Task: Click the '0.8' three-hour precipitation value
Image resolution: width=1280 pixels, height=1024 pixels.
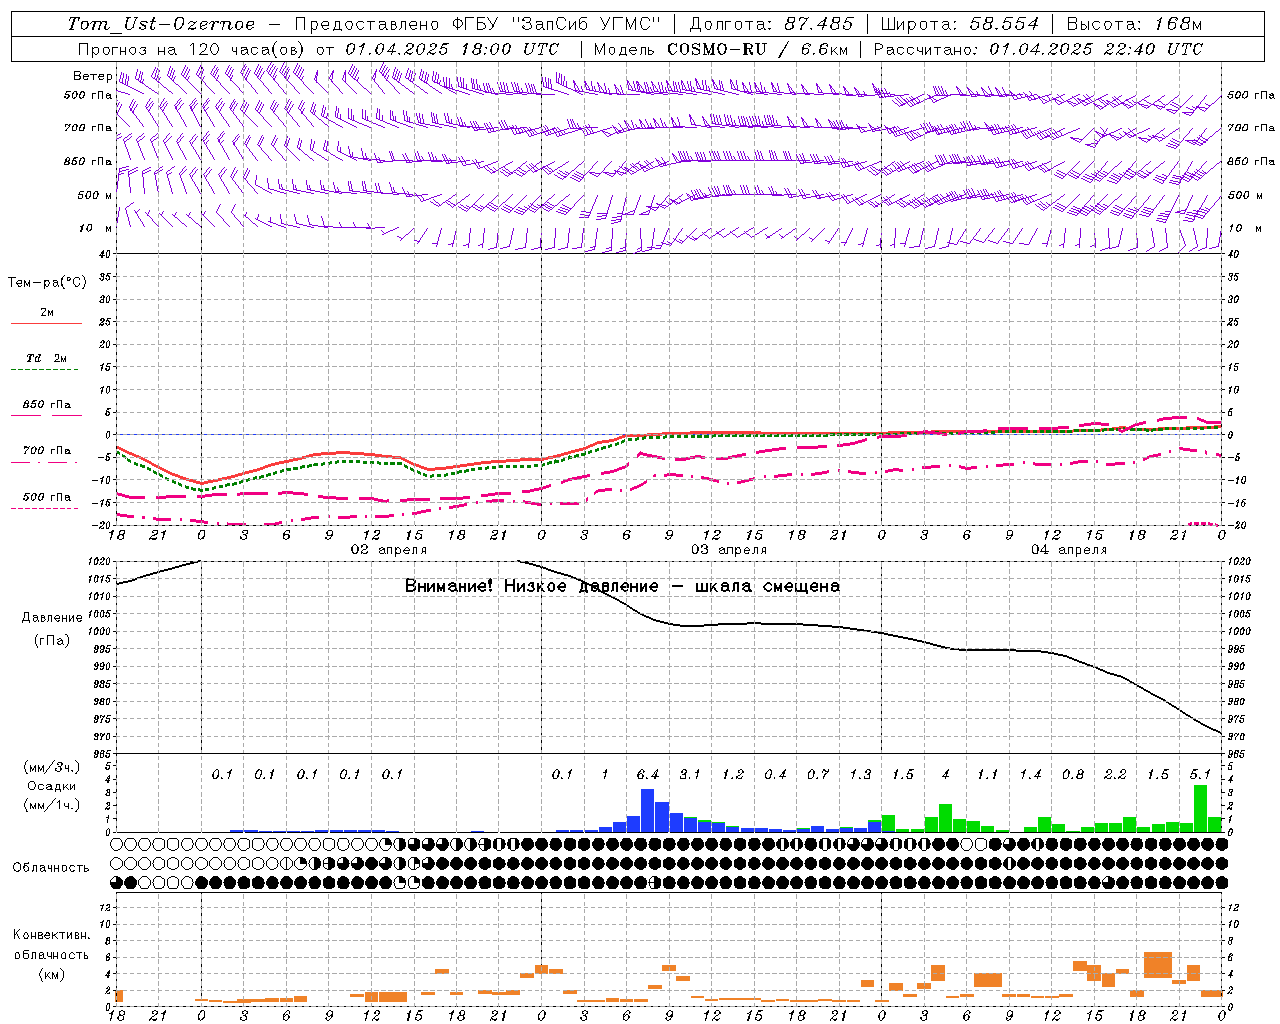Action: click(x=1073, y=774)
